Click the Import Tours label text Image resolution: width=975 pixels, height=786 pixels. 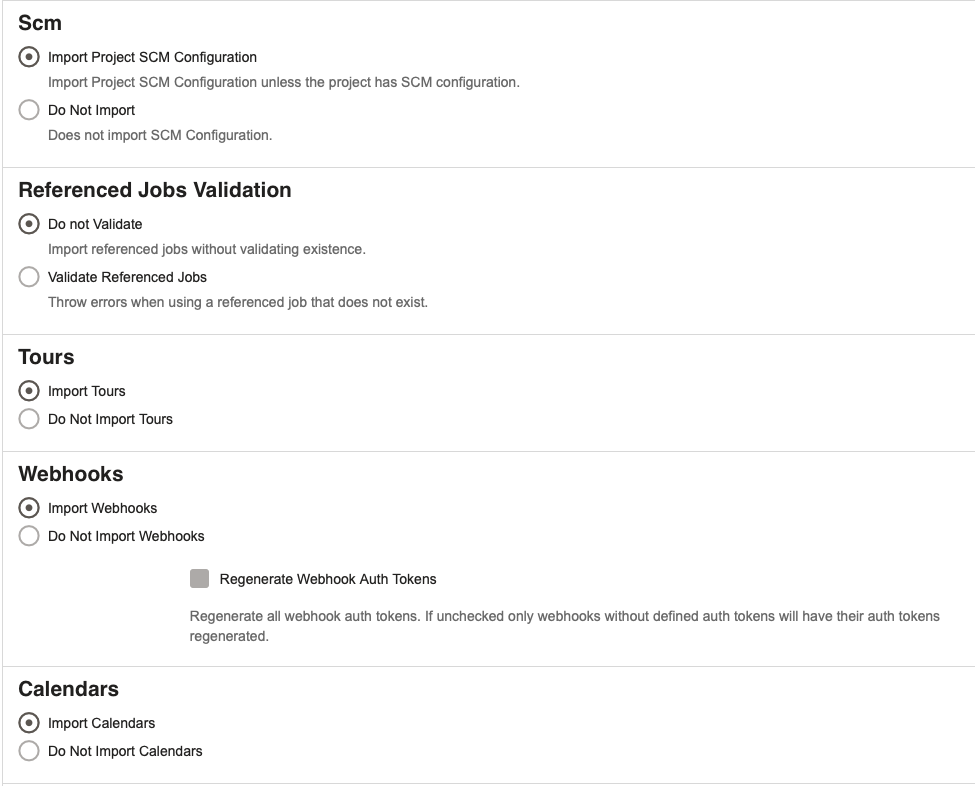pyautogui.click(x=86, y=391)
